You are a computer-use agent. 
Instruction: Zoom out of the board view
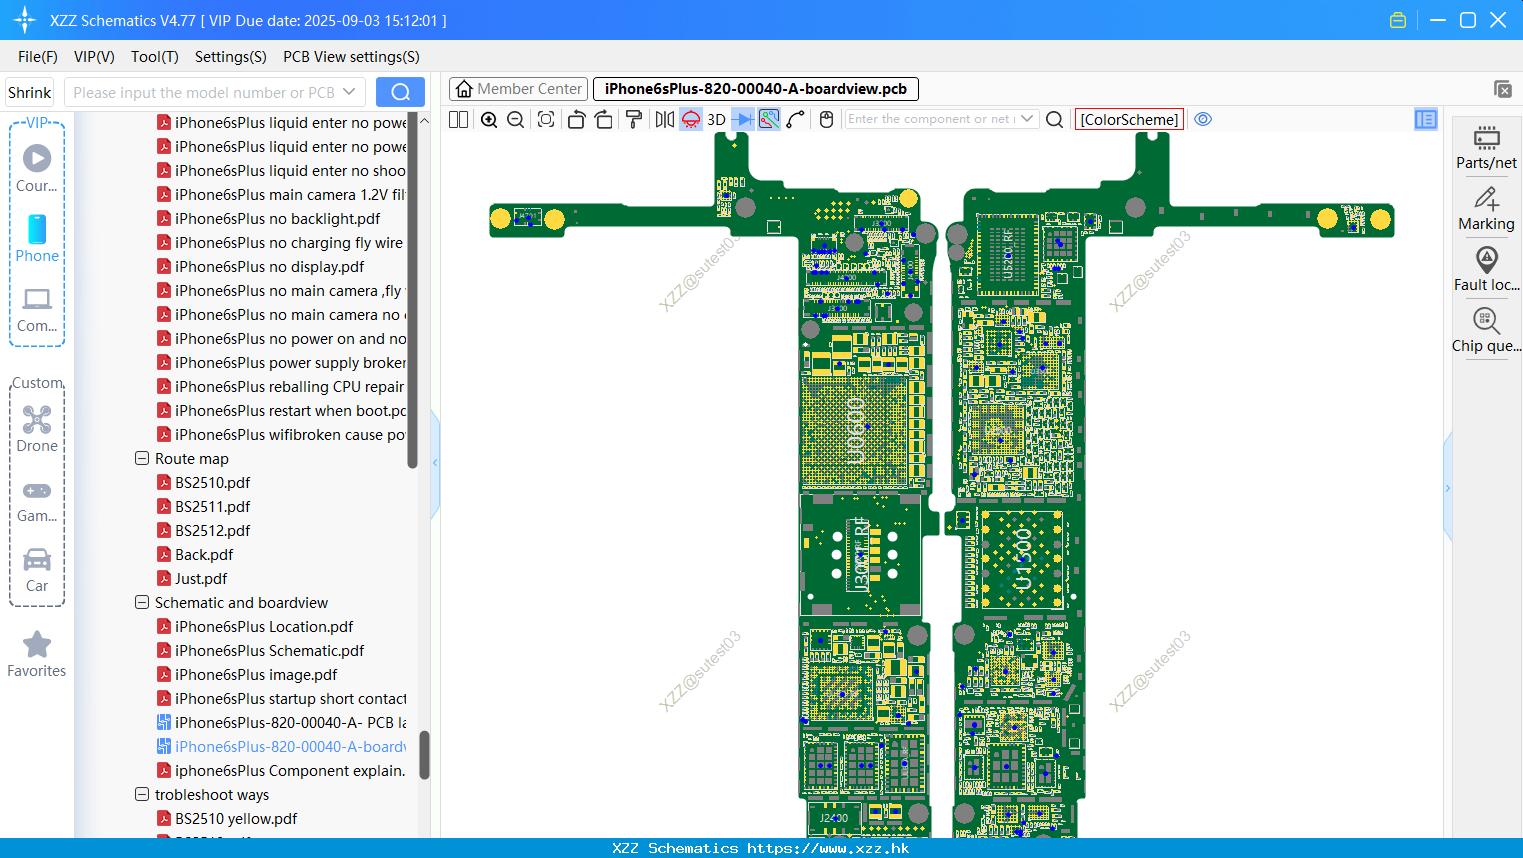point(516,119)
